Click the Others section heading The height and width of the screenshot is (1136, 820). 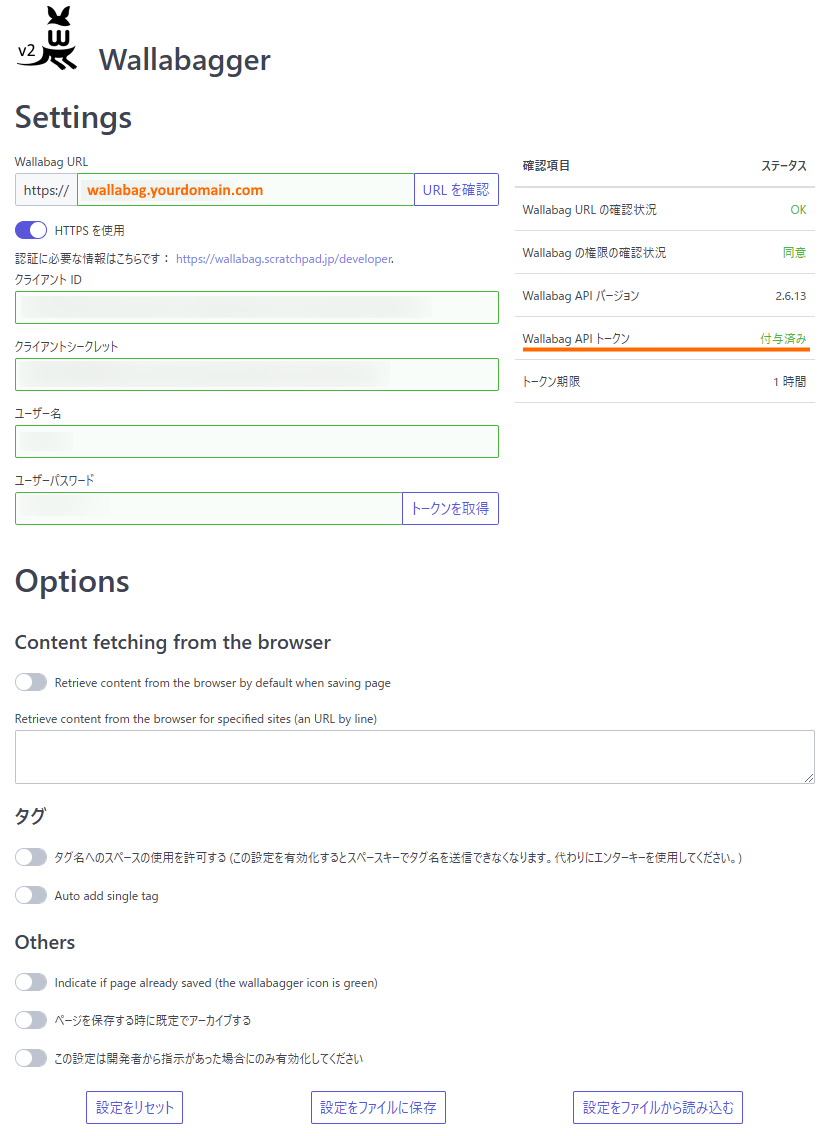(45, 942)
